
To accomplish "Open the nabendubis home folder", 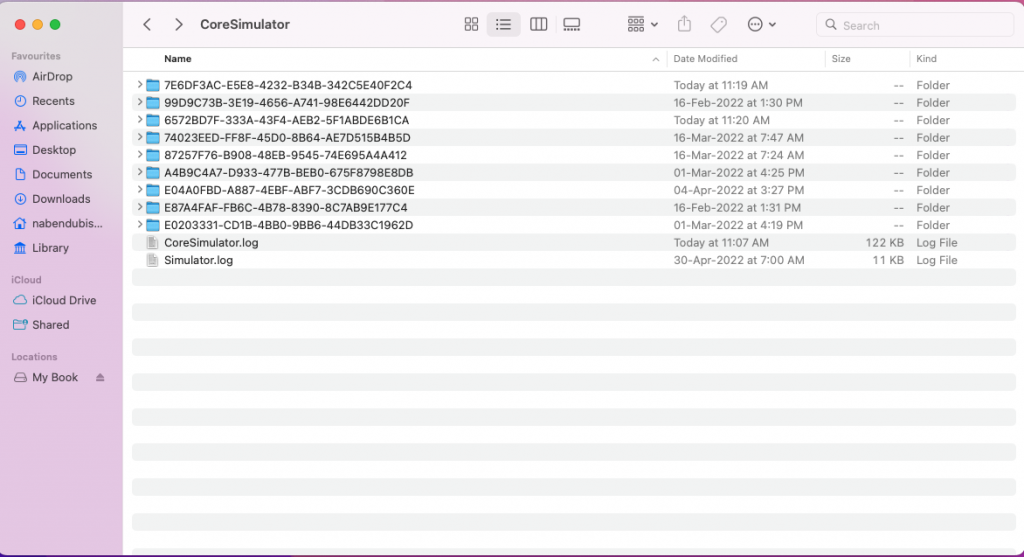I will coord(67,223).
